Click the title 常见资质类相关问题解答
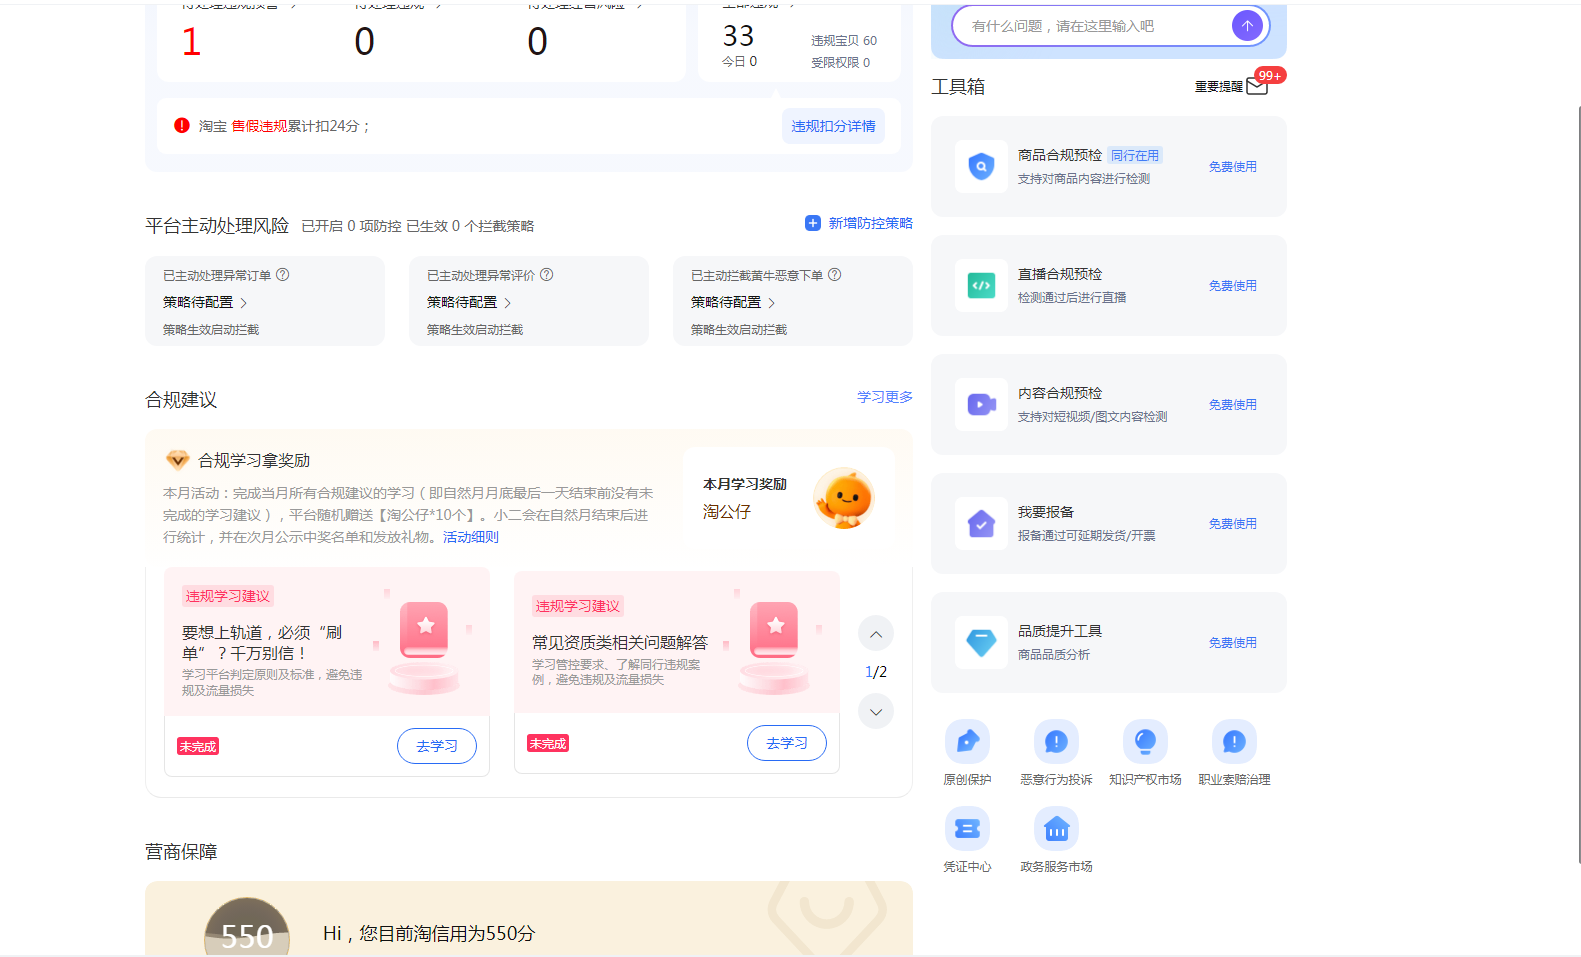 pyautogui.click(x=620, y=642)
